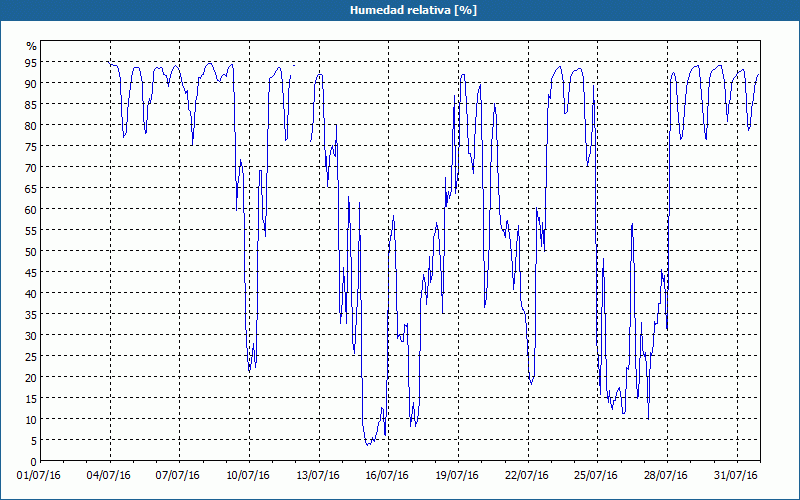
Task: Select the 60 y-axis label
Action: pos(31,209)
